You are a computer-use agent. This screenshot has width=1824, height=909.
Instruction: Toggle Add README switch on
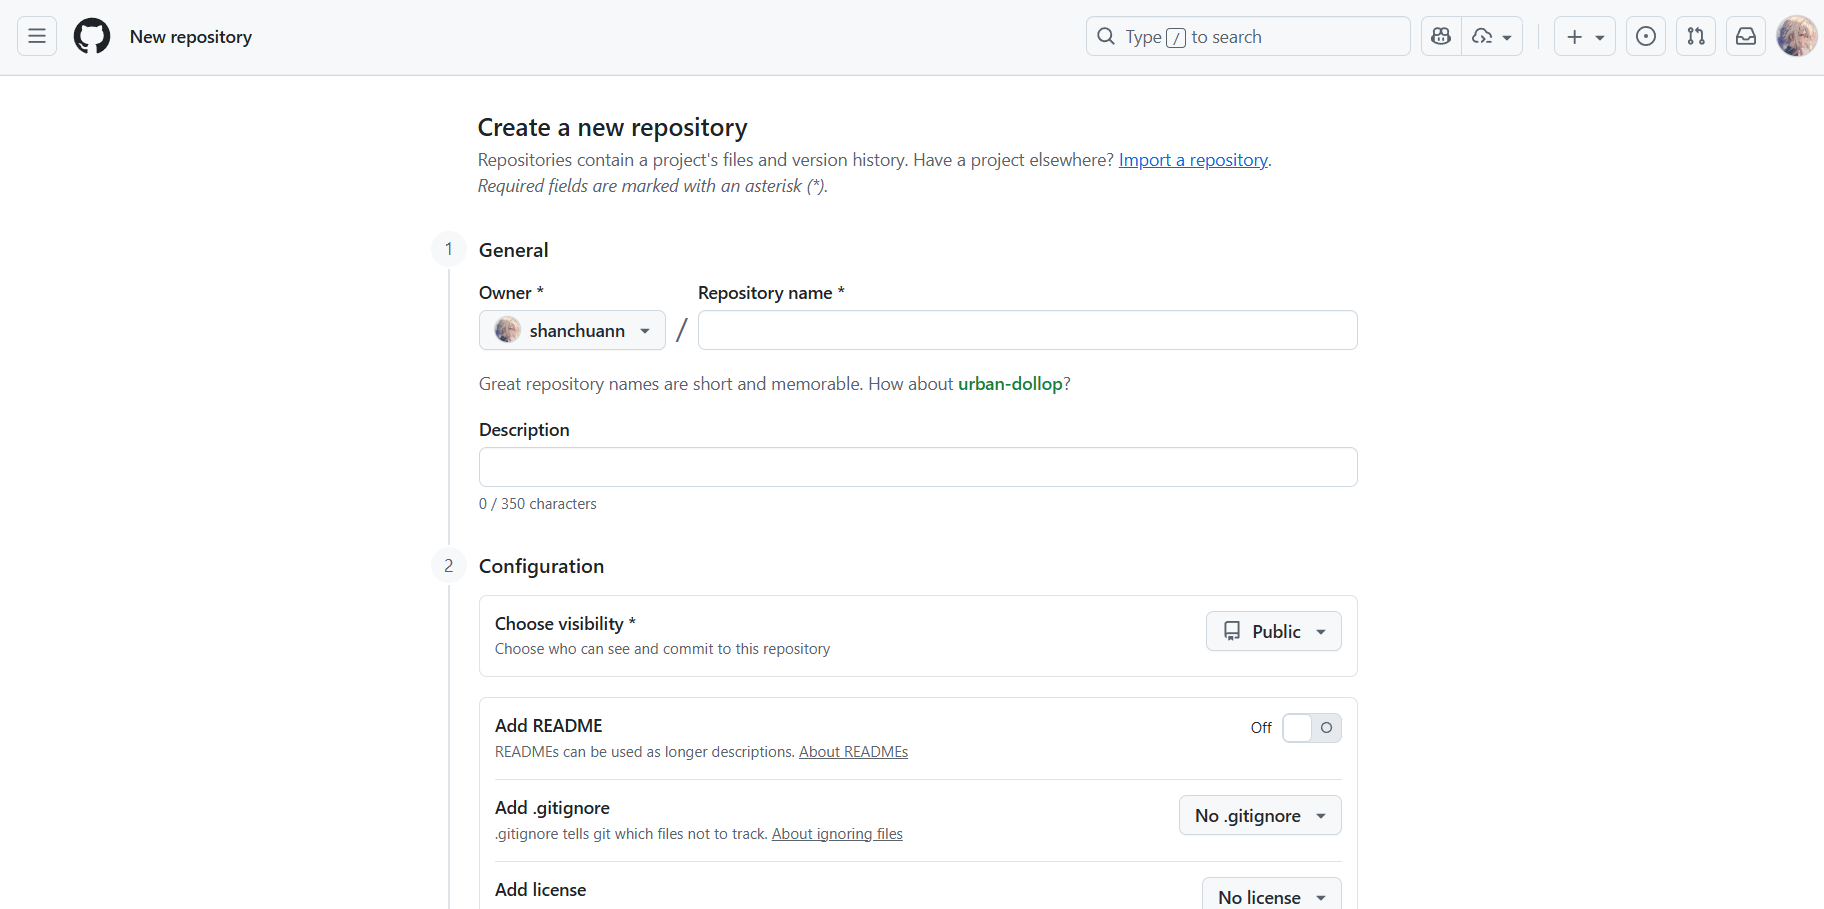click(x=1311, y=728)
